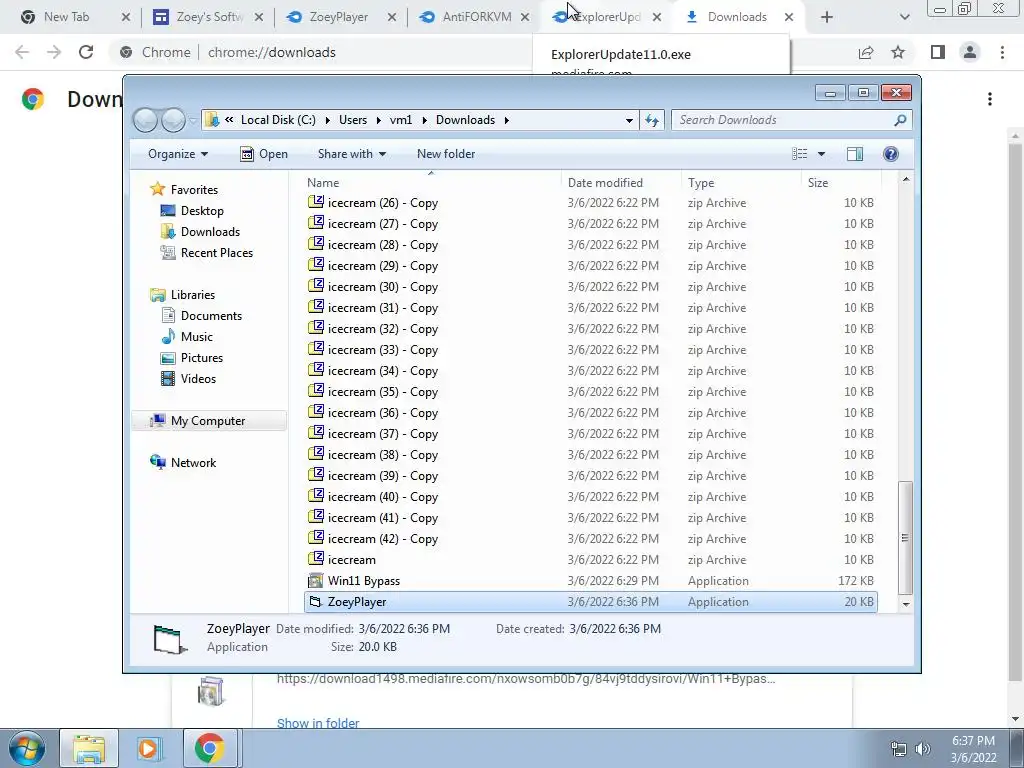
Task: Click Show in folder link in Chrome downloads
Action: pos(318,723)
